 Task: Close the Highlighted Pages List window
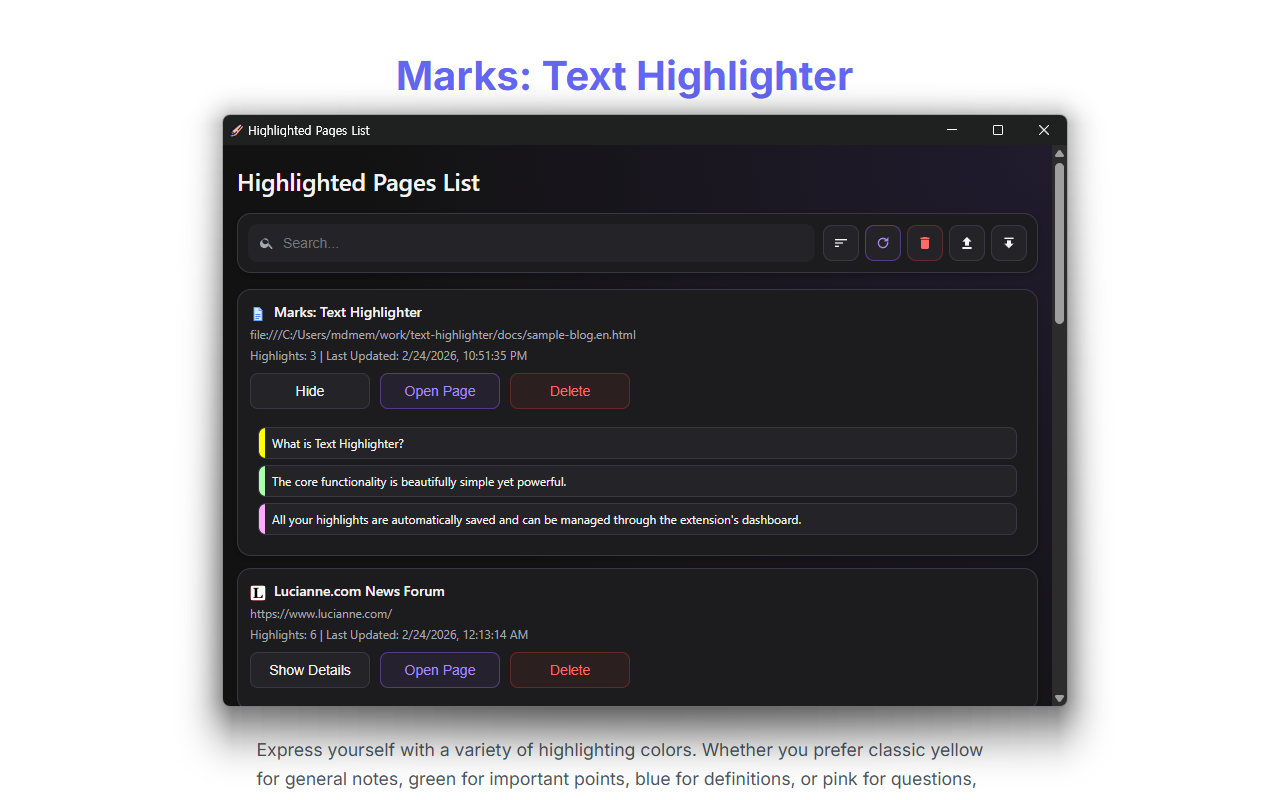[x=1044, y=130]
